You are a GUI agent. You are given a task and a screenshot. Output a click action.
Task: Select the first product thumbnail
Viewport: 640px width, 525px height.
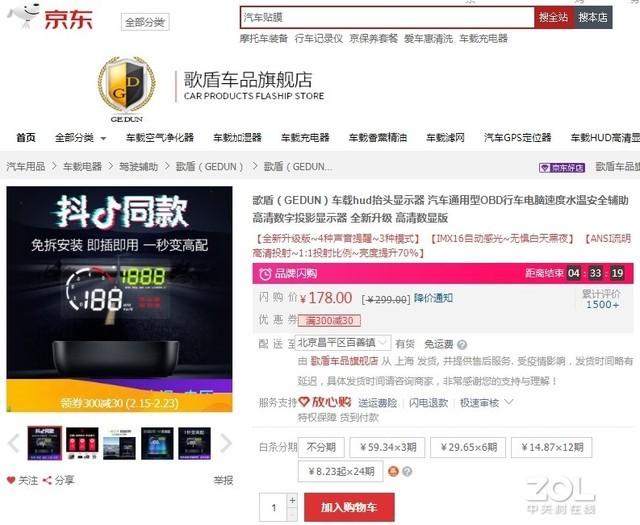tap(45, 443)
